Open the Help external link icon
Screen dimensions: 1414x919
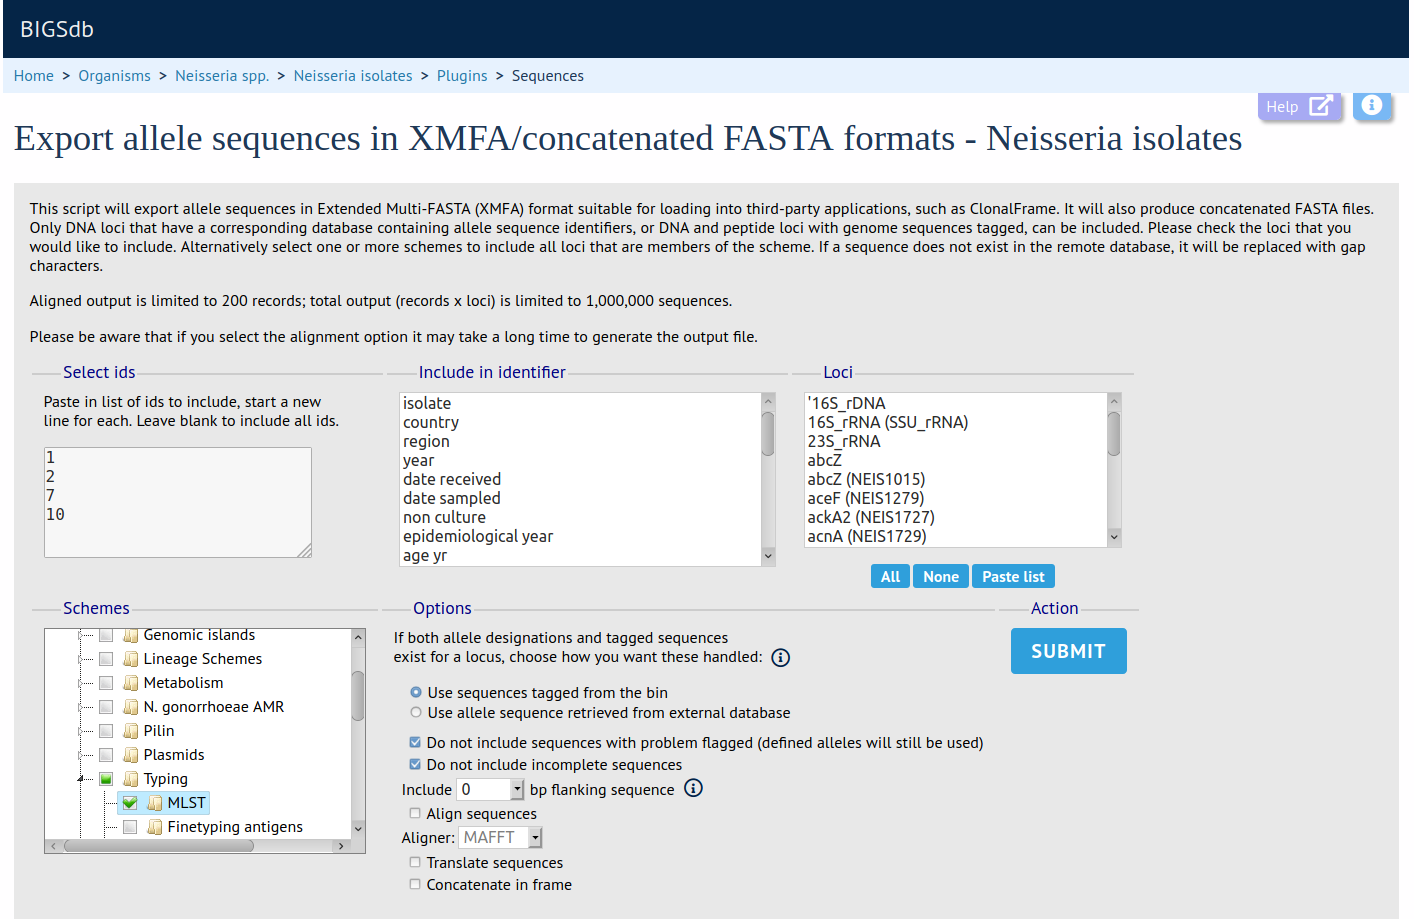click(1320, 106)
